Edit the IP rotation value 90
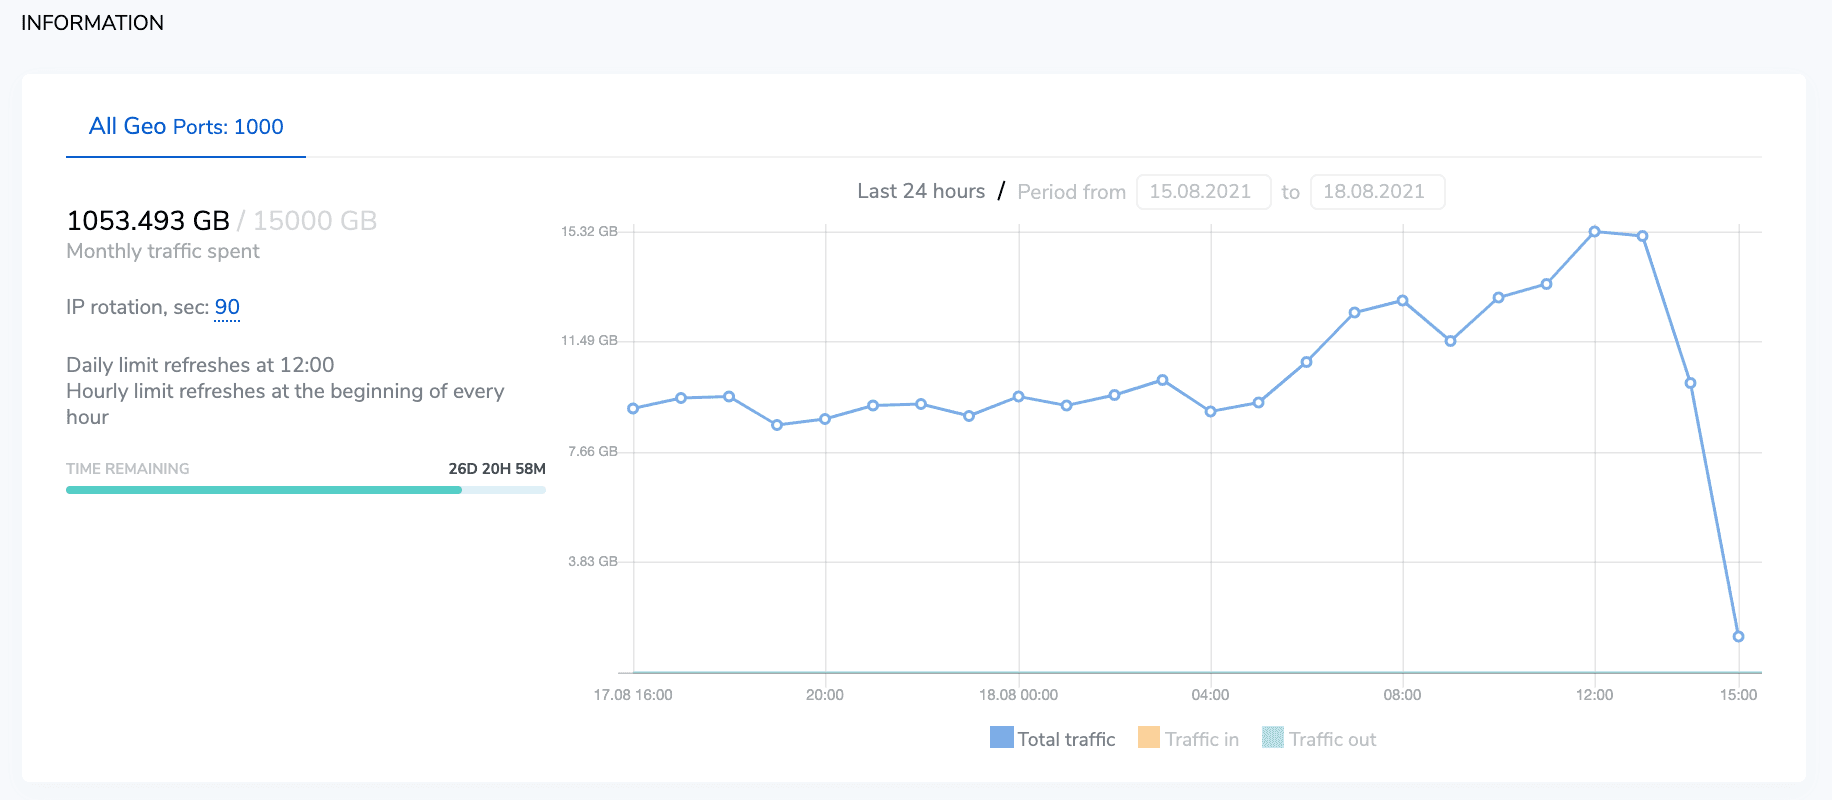 pos(227,307)
